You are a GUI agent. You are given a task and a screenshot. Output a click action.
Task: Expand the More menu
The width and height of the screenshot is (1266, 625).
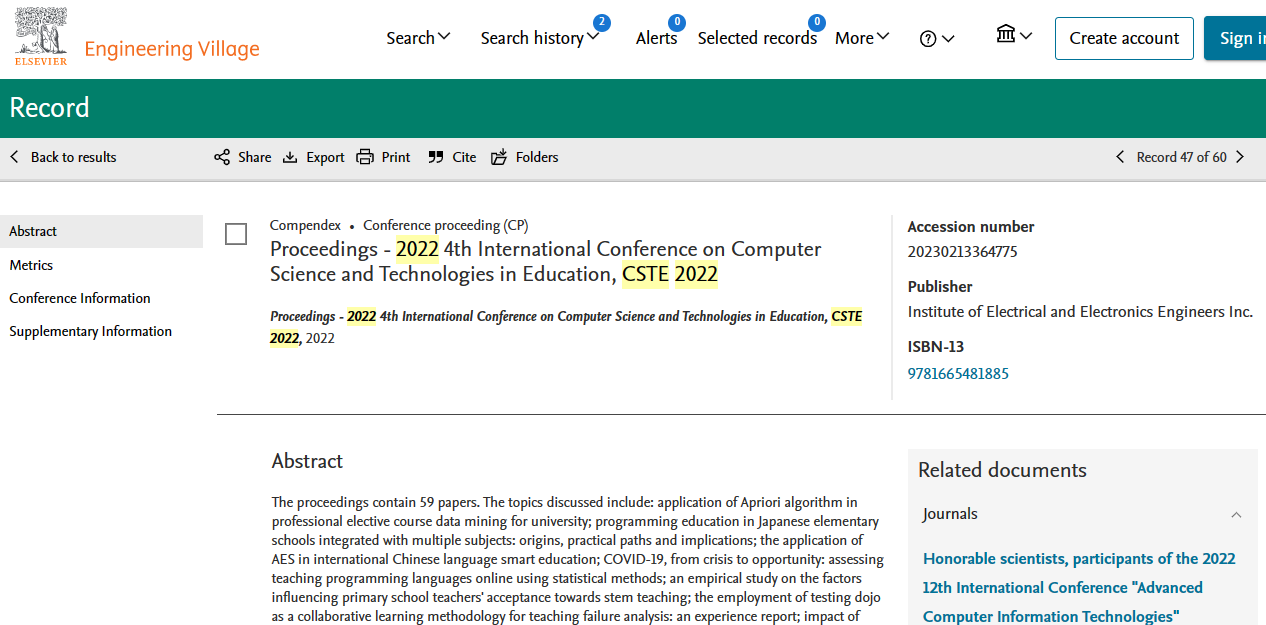[x=862, y=38]
